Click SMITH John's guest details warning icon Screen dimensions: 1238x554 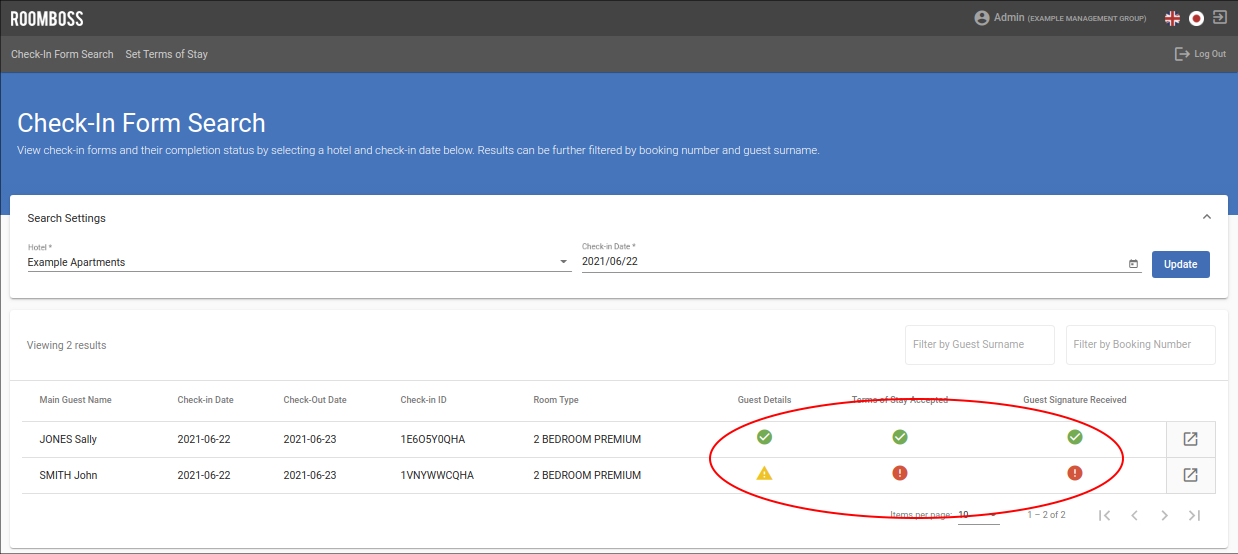764,473
